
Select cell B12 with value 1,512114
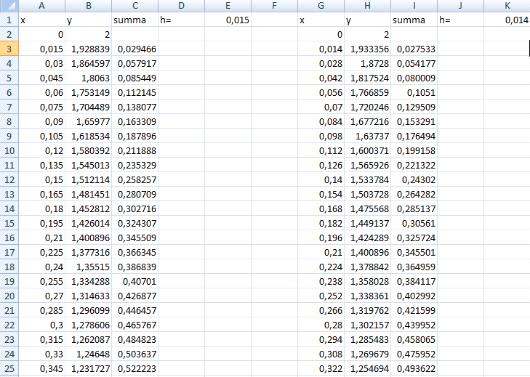(88, 180)
